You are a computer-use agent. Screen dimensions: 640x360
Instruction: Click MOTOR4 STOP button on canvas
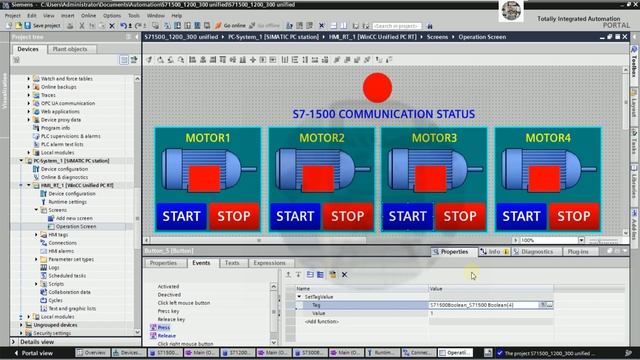point(574,216)
